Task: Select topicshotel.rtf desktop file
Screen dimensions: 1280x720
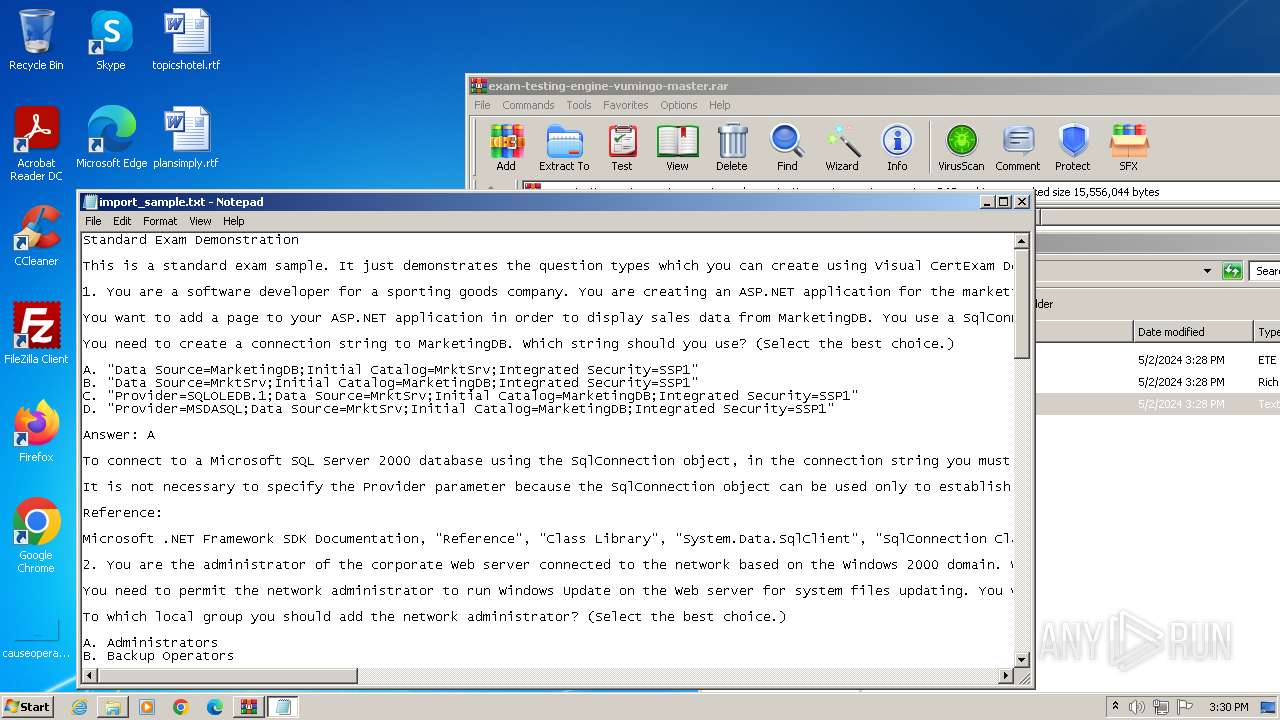Action: (x=186, y=40)
